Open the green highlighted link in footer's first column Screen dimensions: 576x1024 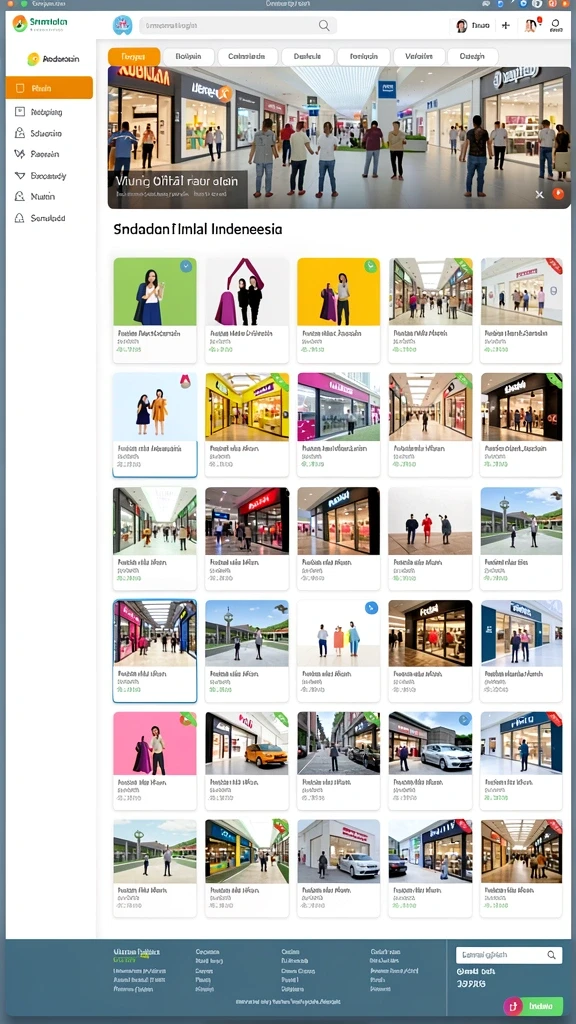pos(125,960)
